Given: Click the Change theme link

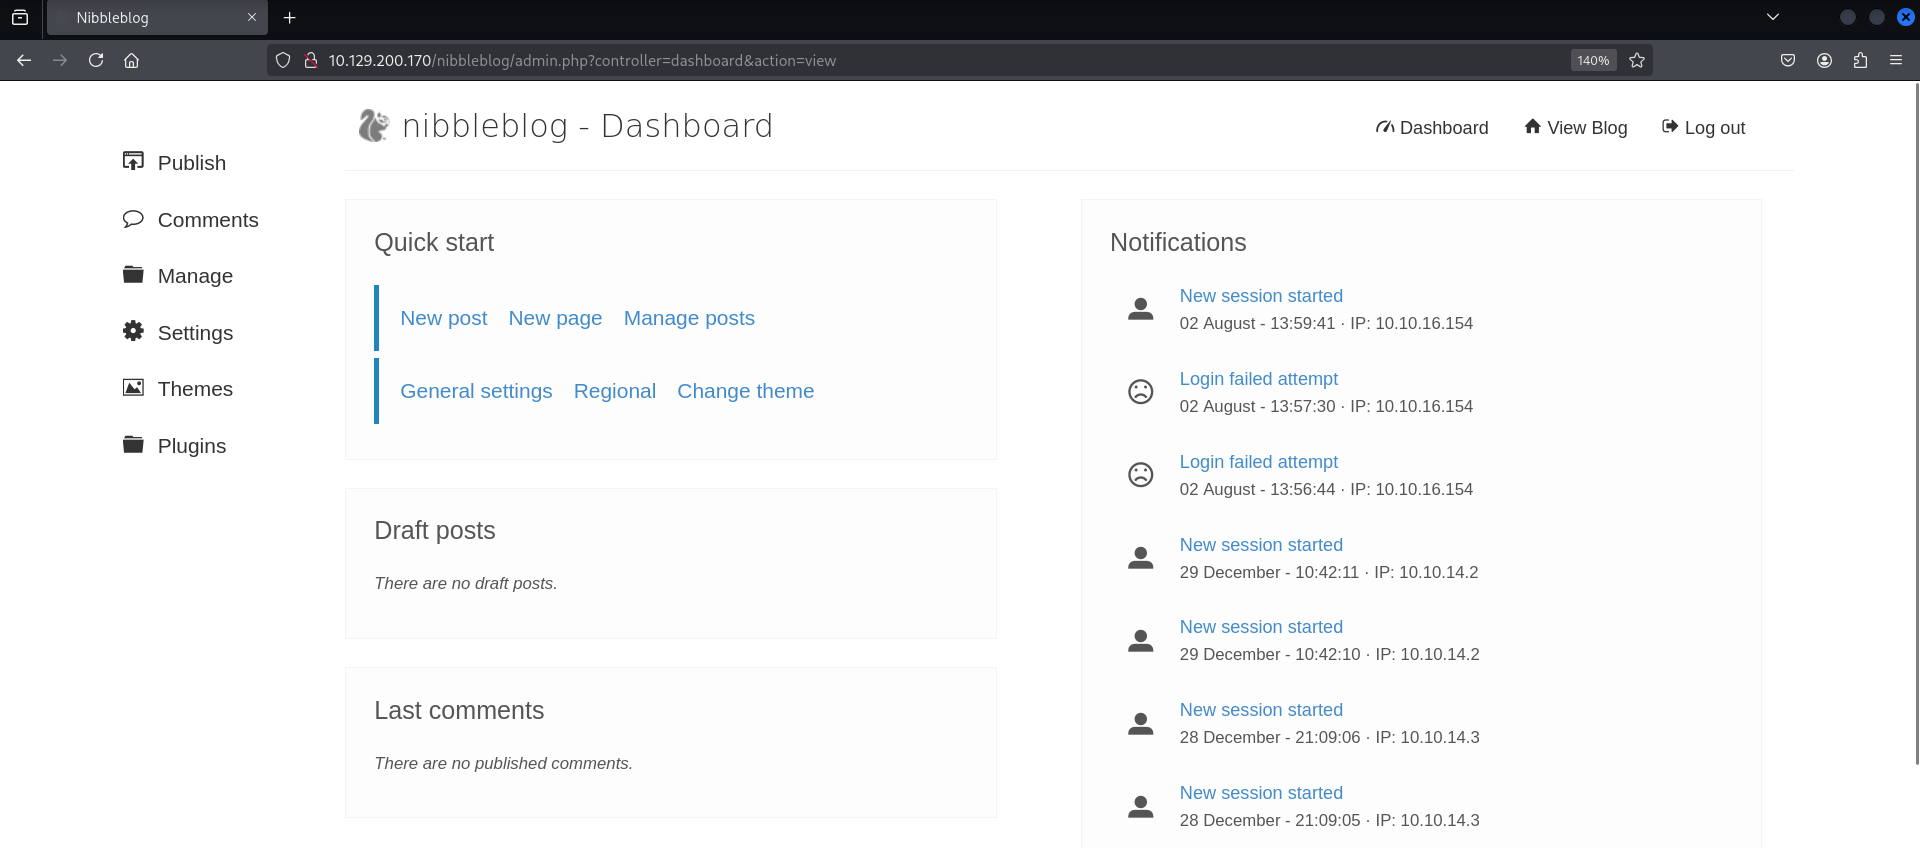Looking at the screenshot, I should tap(745, 391).
